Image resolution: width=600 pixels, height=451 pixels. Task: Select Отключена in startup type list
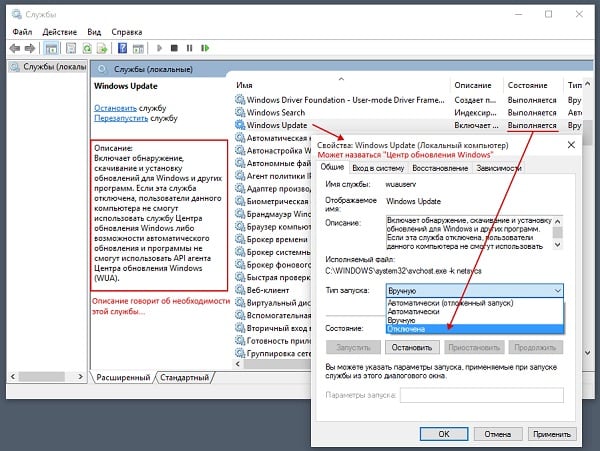tap(408, 328)
